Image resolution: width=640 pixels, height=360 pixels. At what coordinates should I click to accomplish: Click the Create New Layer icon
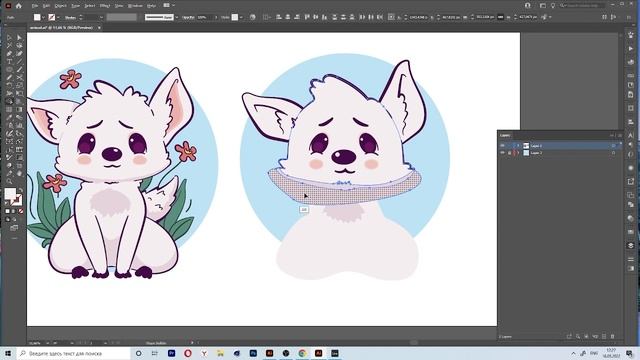pyautogui.click(x=604, y=336)
